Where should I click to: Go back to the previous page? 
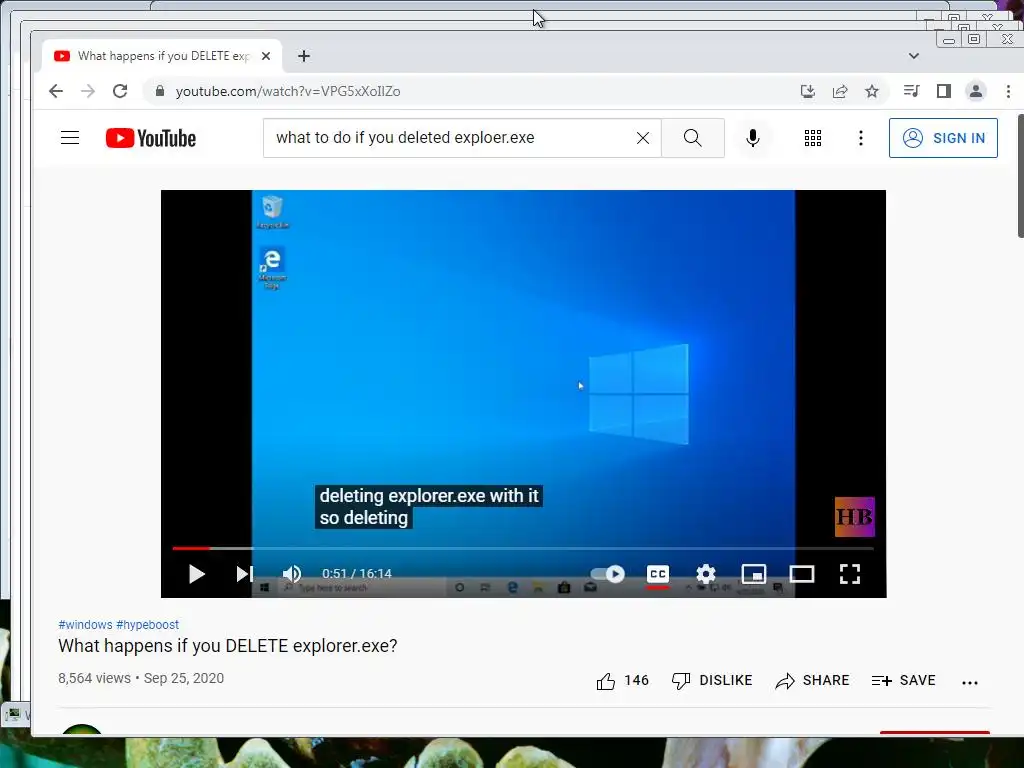tap(56, 91)
